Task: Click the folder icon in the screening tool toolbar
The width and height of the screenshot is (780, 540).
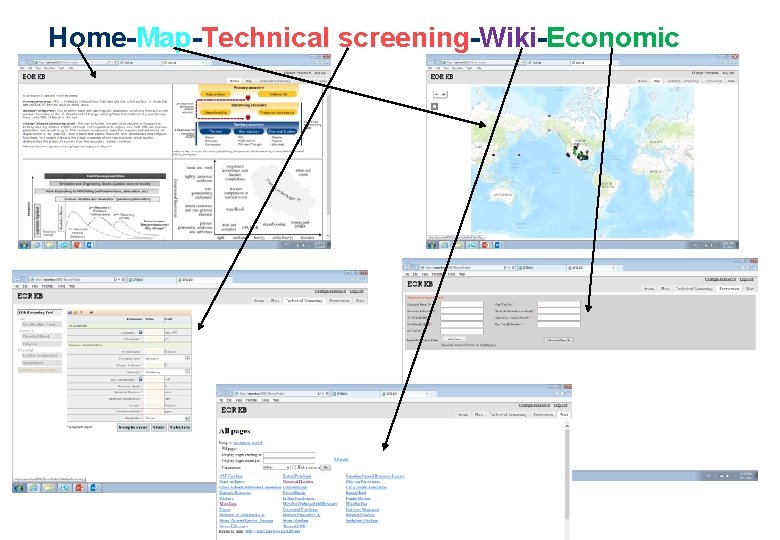Action: point(75,313)
